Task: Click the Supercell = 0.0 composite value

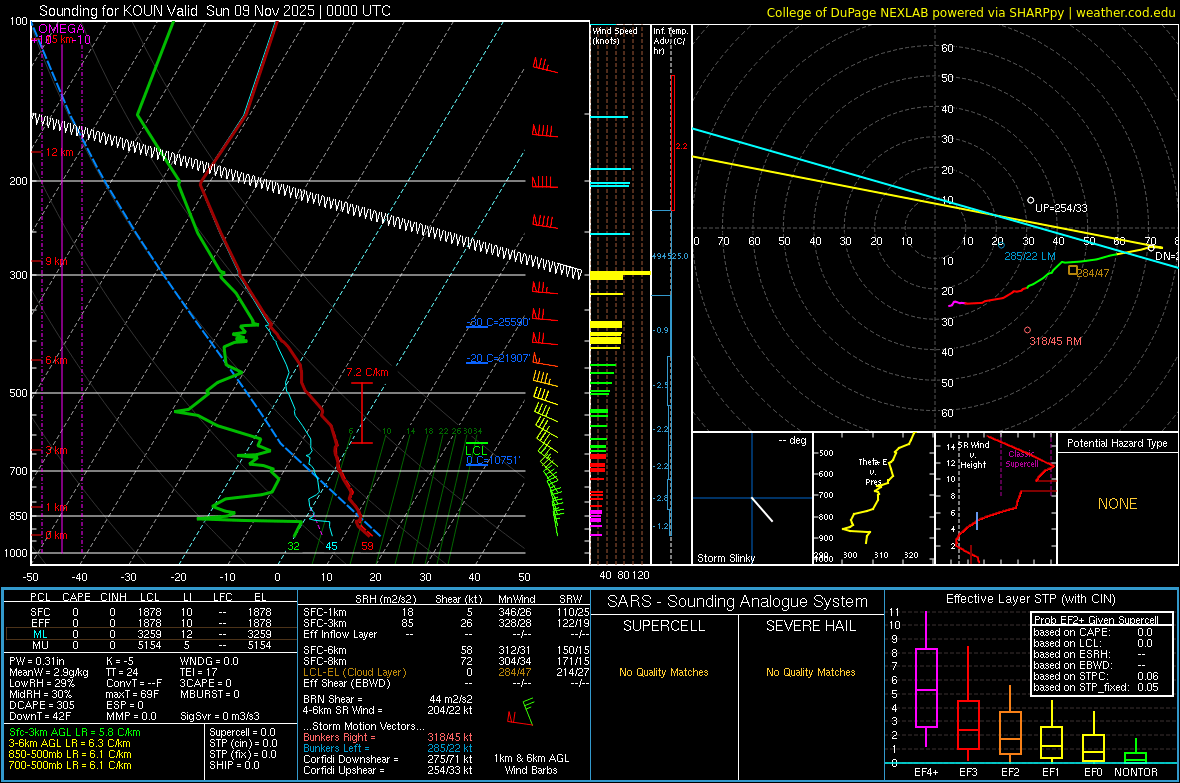Action: [x=242, y=733]
